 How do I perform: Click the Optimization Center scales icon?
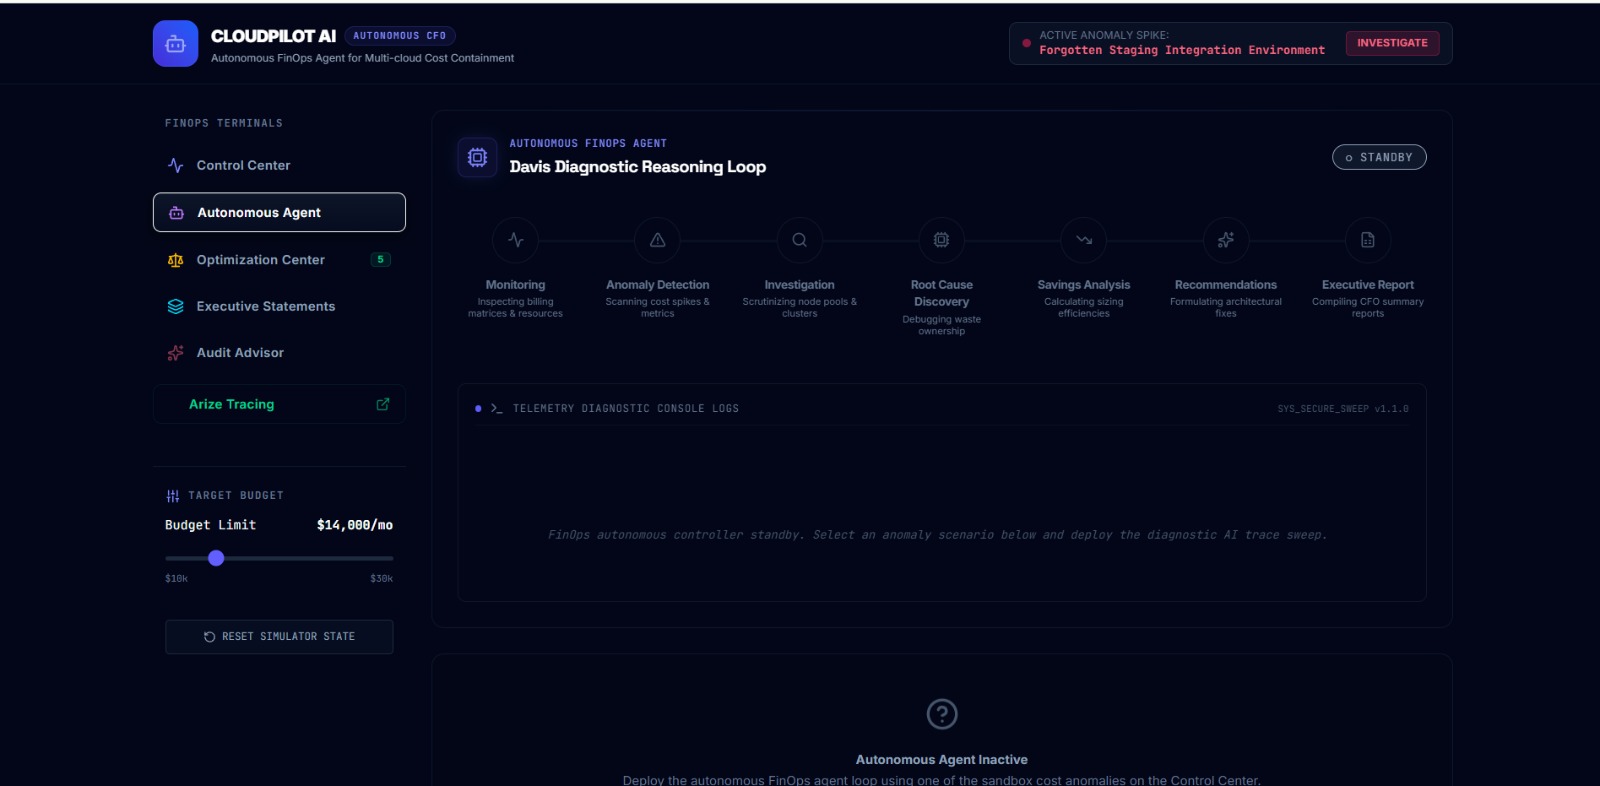pyautogui.click(x=176, y=260)
